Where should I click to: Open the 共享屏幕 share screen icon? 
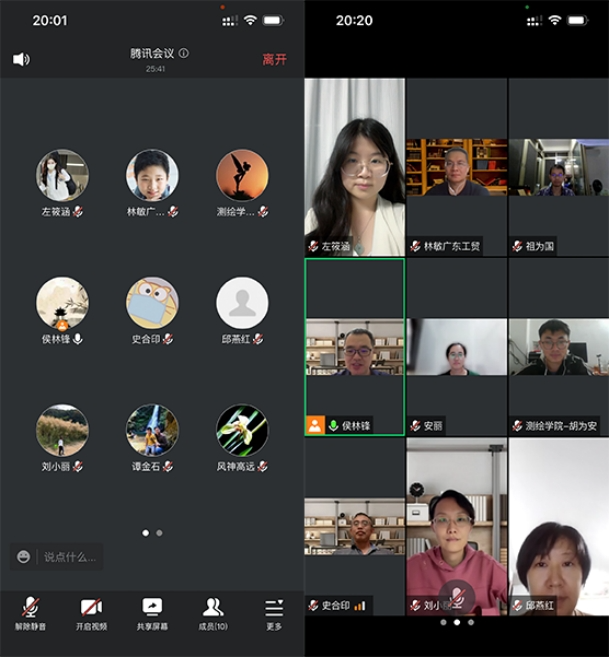152,607
